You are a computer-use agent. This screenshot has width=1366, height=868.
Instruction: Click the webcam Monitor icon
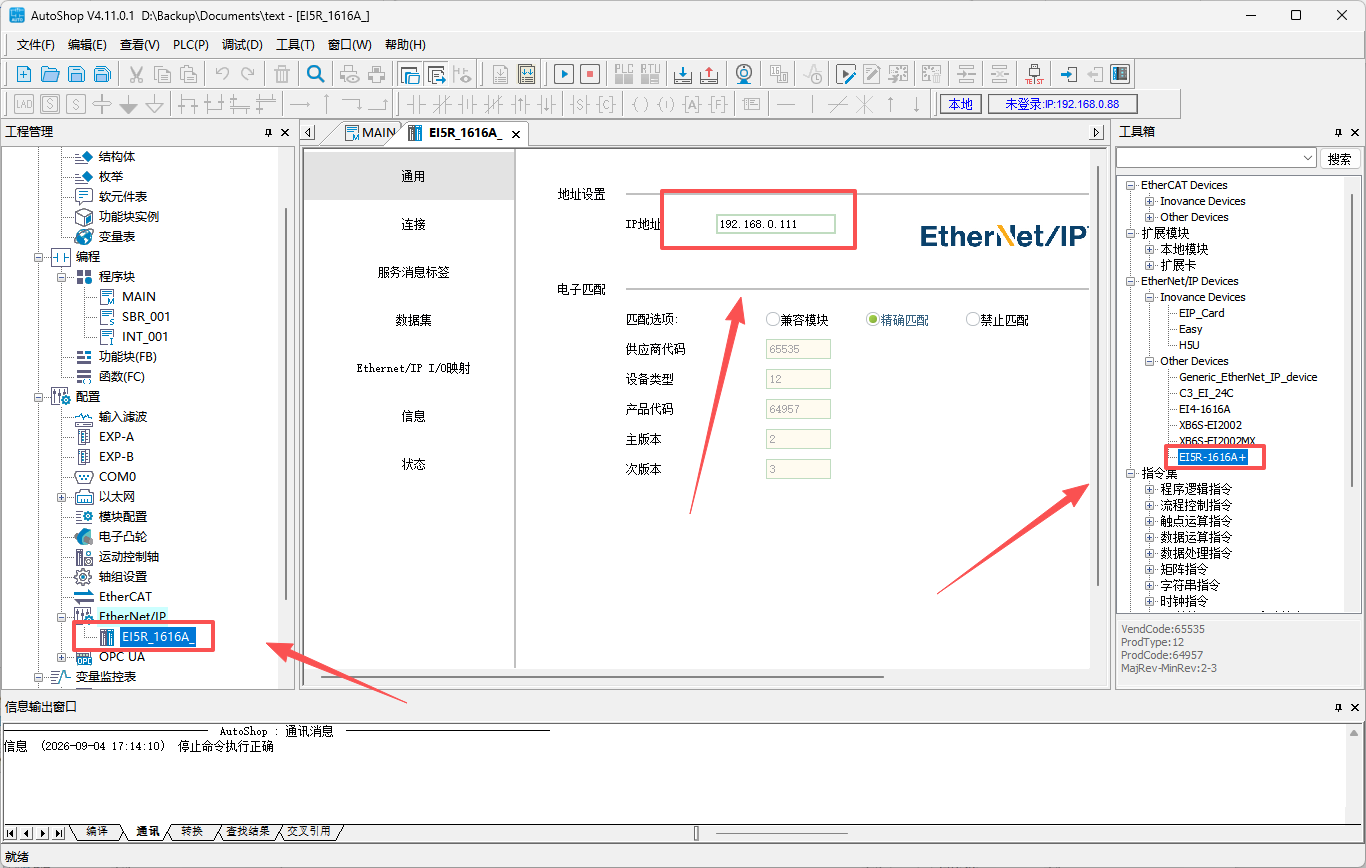744,74
